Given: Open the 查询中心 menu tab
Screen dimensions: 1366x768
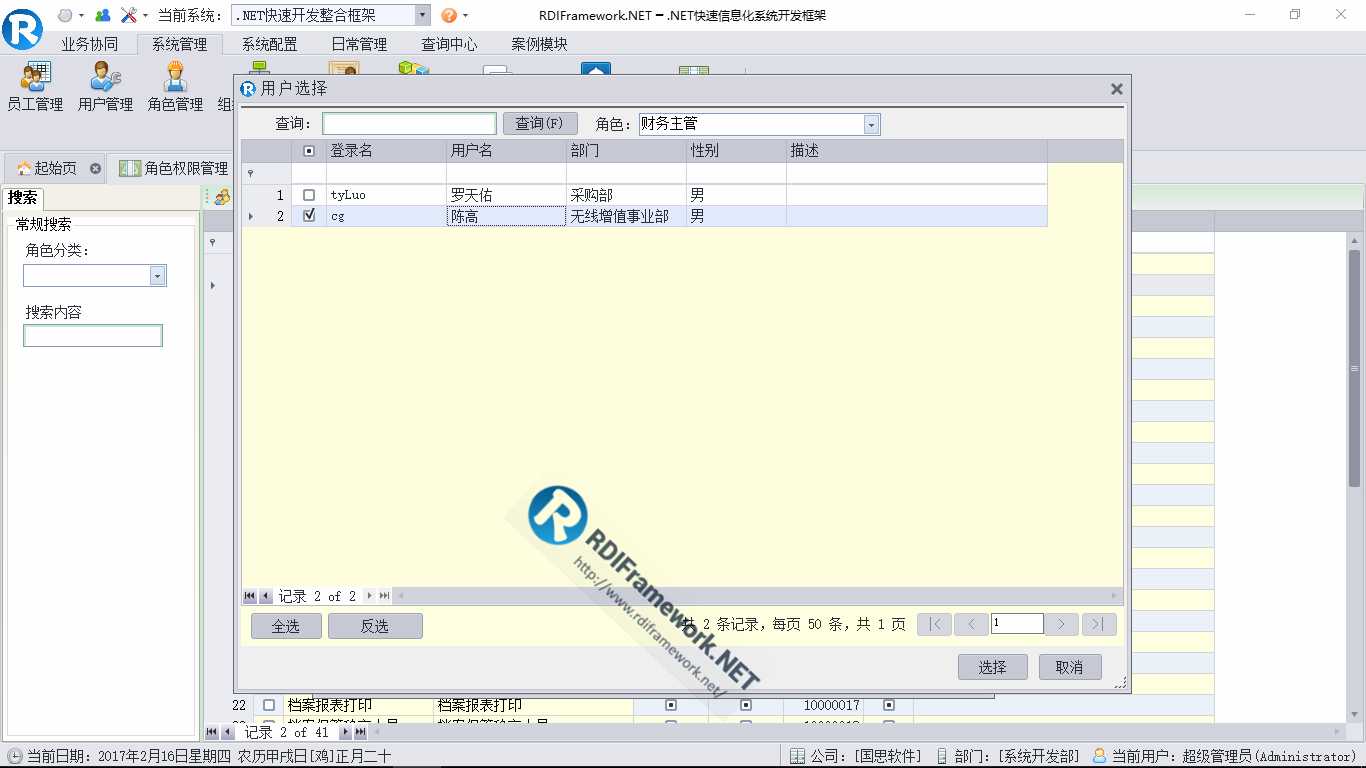Looking at the screenshot, I should pyautogui.click(x=449, y=44).
